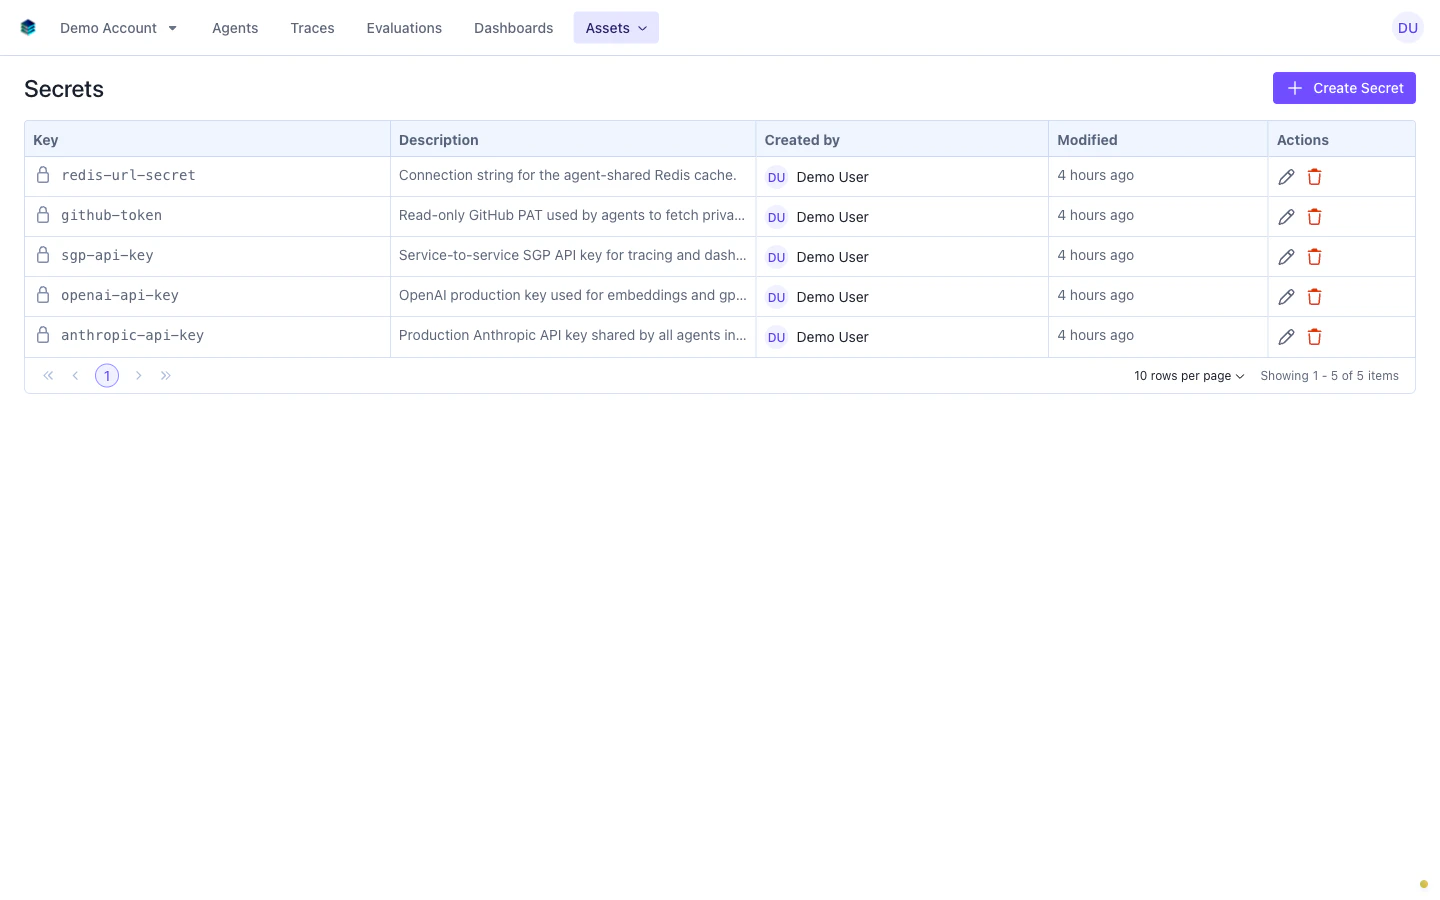Go to the first page of secrets

pos(48,376)
